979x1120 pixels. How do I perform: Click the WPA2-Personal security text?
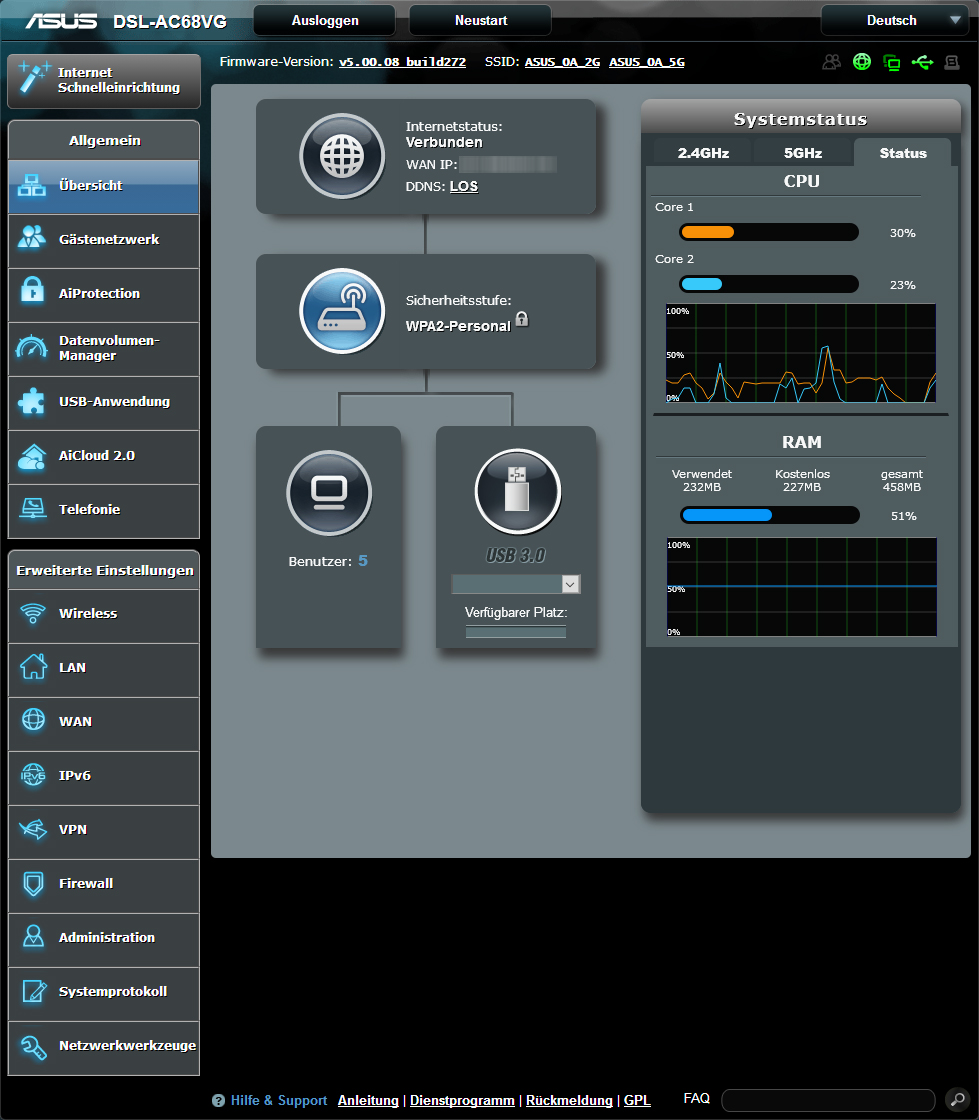coord(458,326)
